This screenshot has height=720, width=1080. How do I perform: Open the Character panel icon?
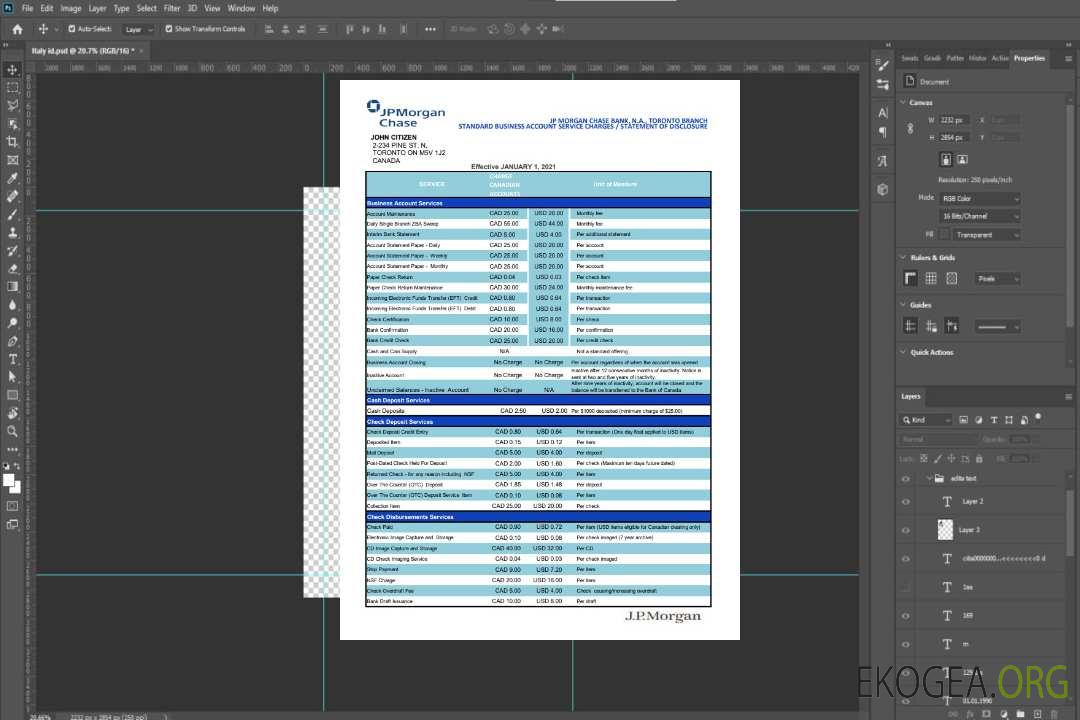point(883,112)
